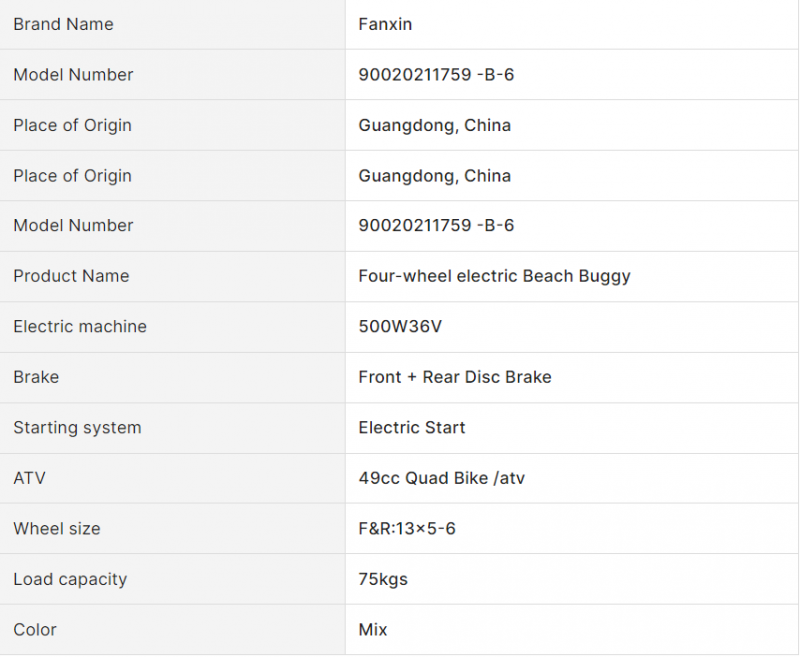The height and width of the screenshot is (657, 800).
Task: Select Four-wheel electric Beach Buggy text
Action: click(494, 276)
